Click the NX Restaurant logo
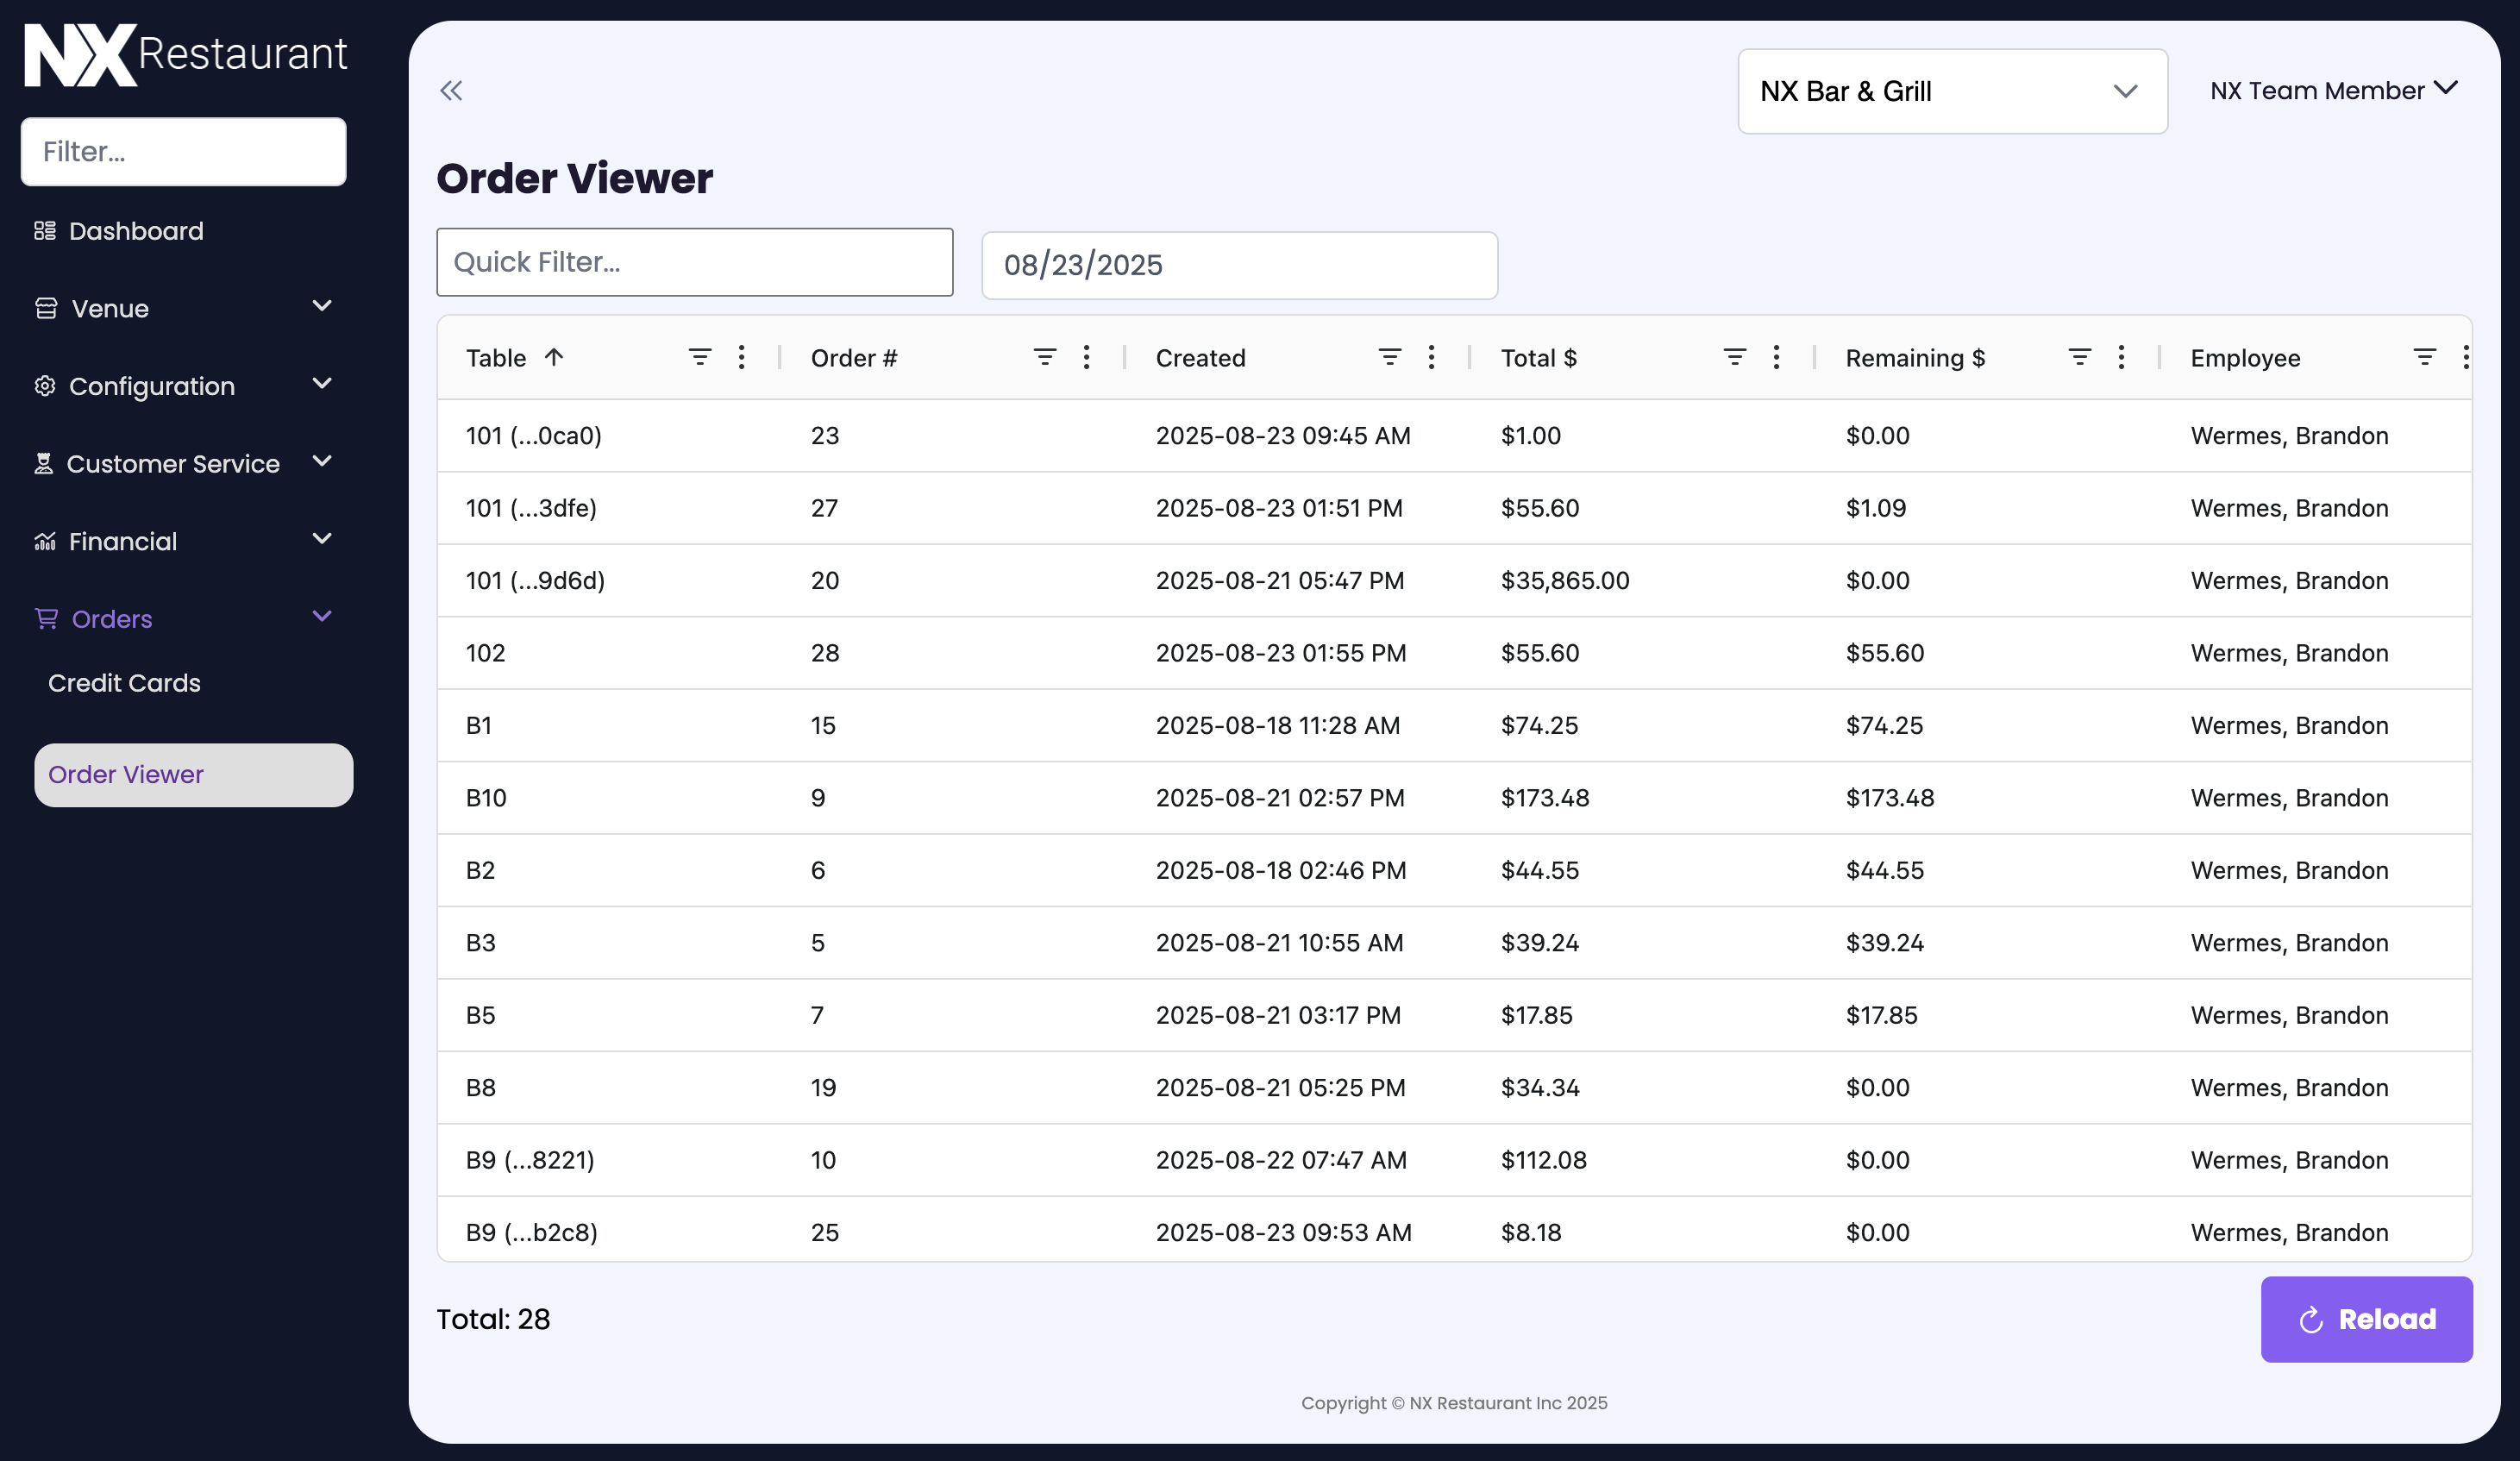Viewport: 2520px width, 1461px height. [185, 55]
